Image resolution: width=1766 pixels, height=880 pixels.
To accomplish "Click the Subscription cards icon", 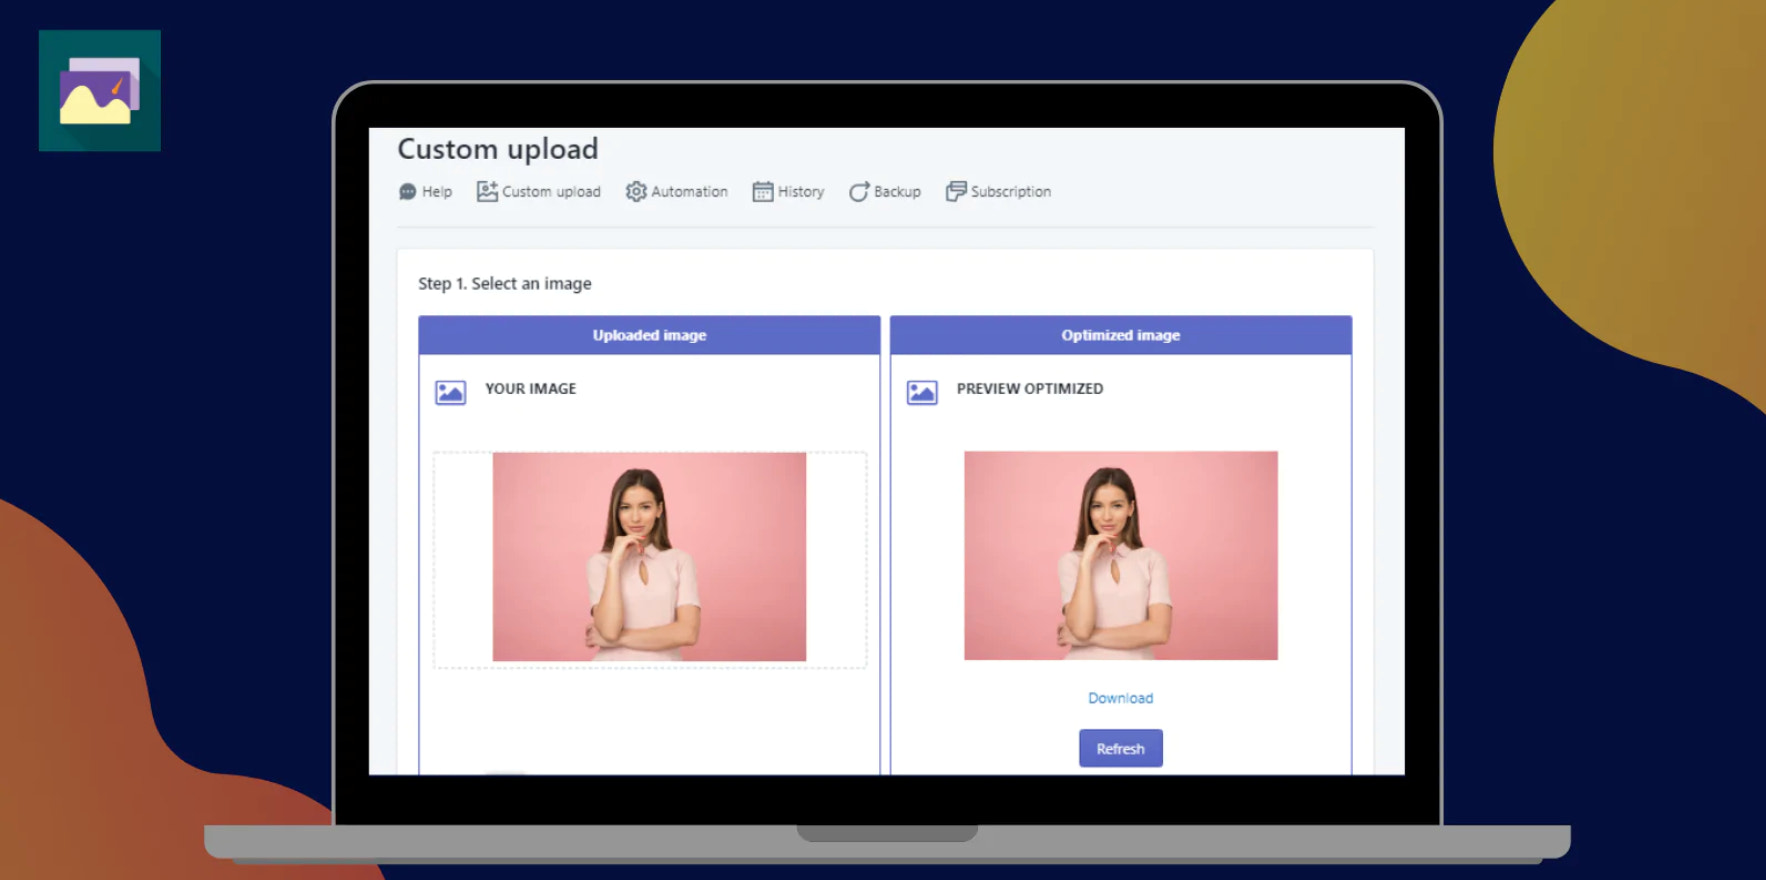I will pos(956,191).
